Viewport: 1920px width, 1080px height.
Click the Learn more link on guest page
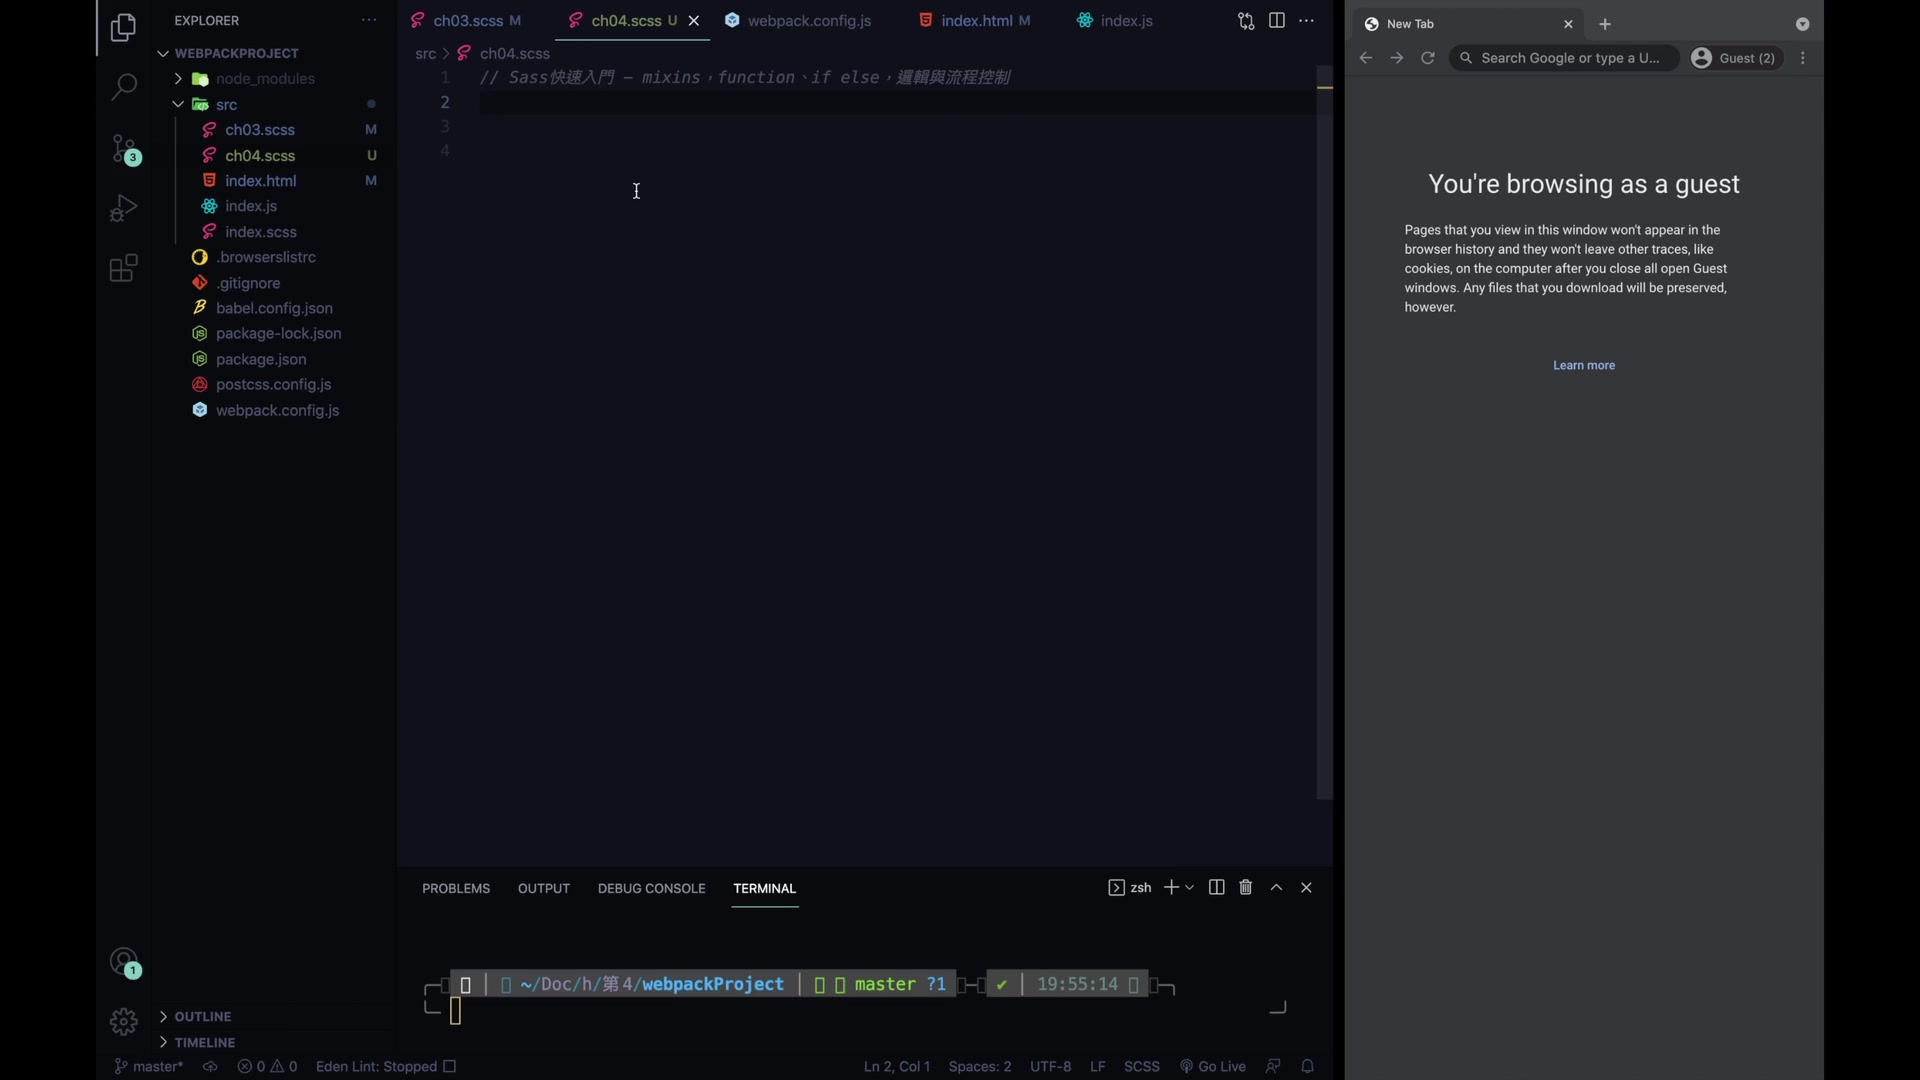pyautogui.click(x=1584, y=365)
